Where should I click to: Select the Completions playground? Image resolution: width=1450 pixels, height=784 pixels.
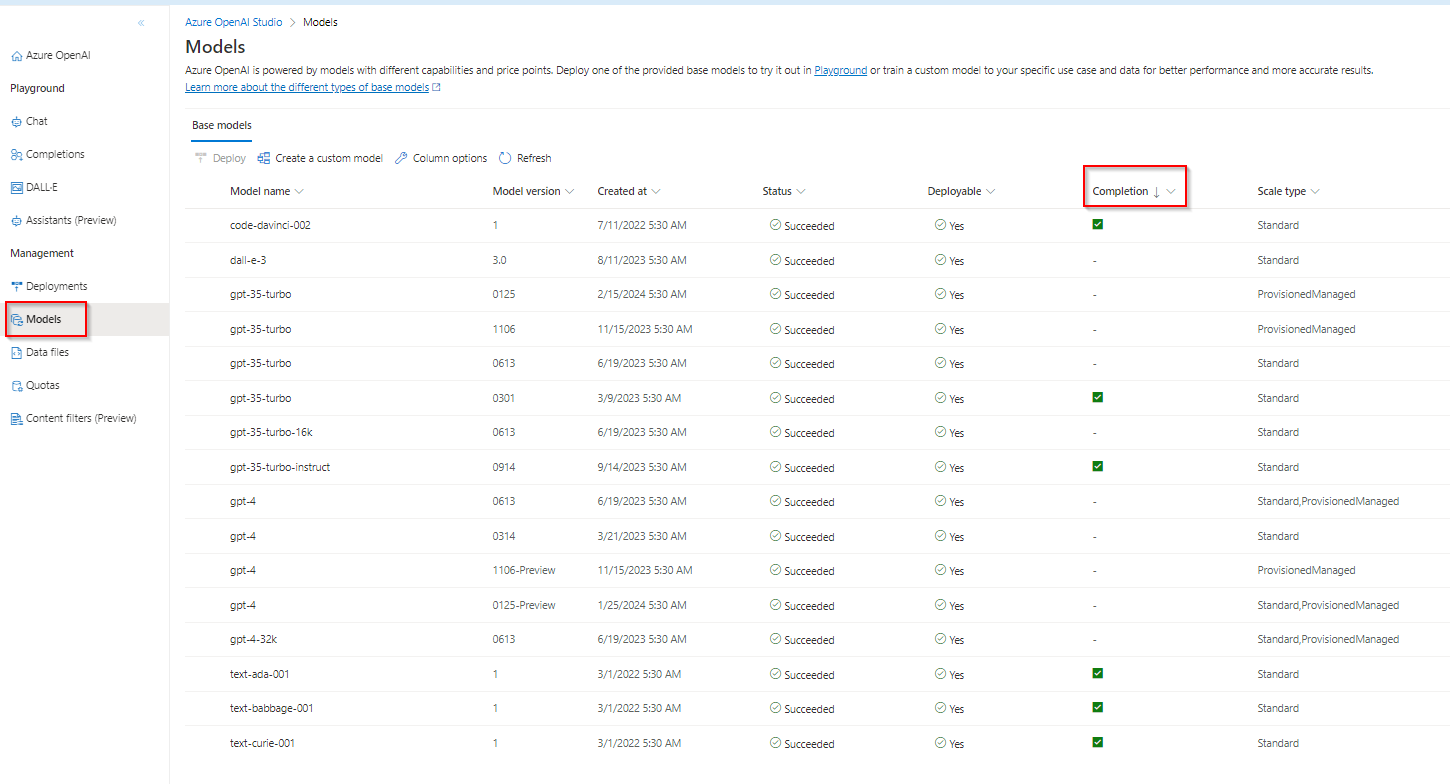56,153
